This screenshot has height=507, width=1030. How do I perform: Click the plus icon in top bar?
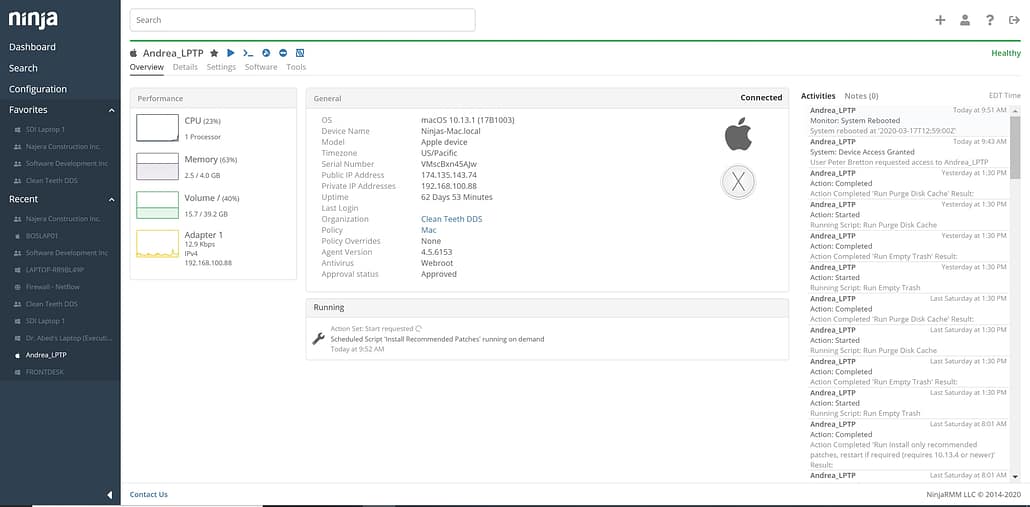(x=940, y=20)
